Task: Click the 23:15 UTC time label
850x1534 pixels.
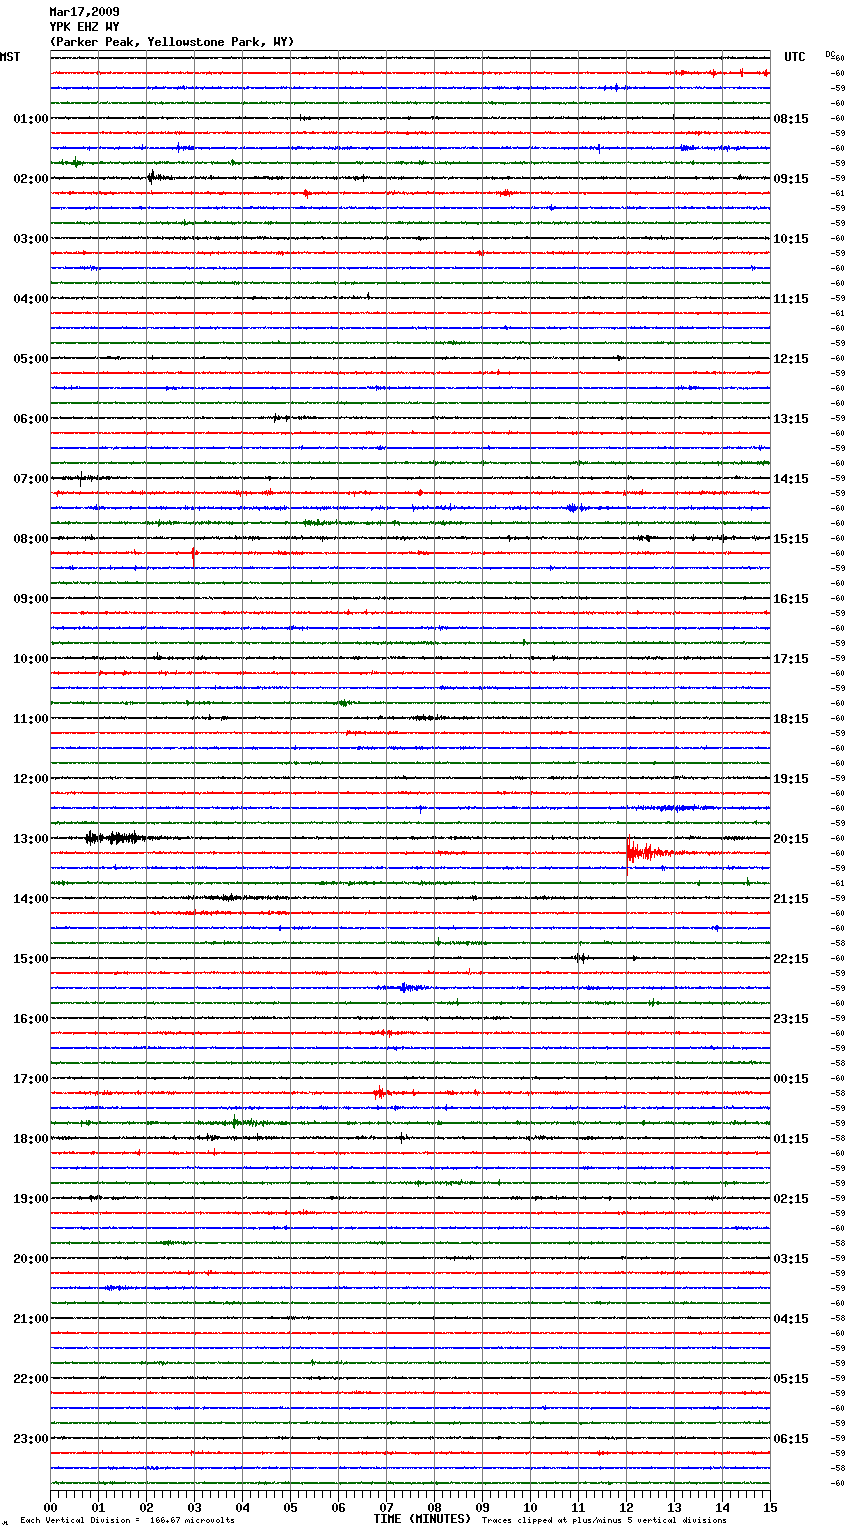Action: [791, 1019]
